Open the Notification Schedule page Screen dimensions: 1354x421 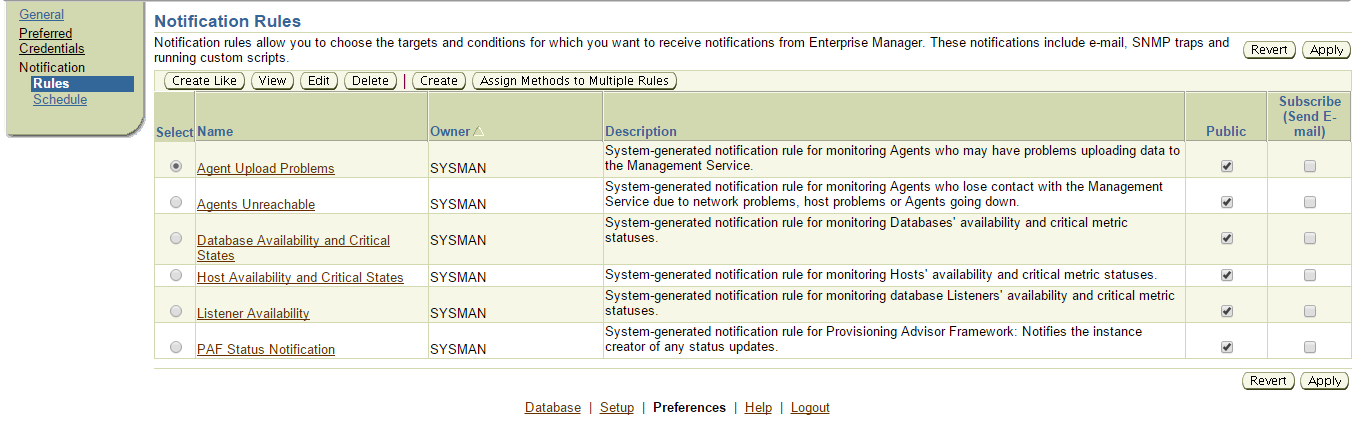[x=60, y=100]
